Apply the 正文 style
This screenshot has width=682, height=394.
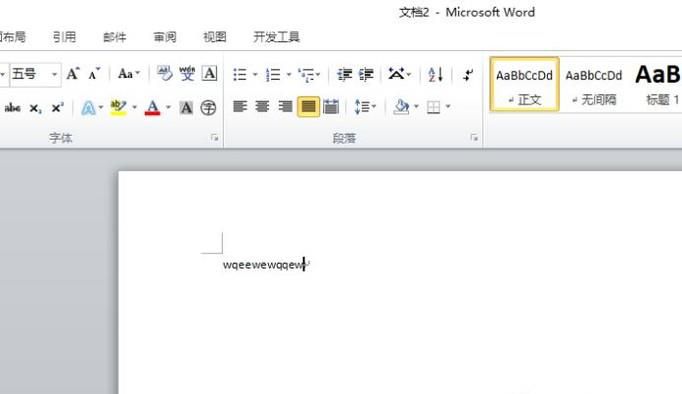[x=524, y=84]
